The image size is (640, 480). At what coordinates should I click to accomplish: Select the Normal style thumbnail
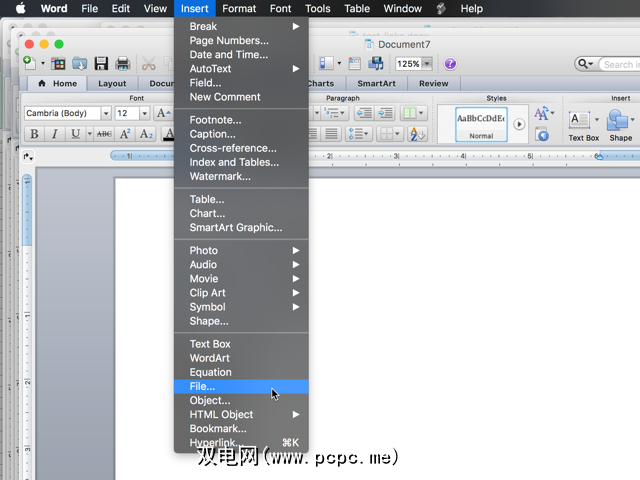481,124
